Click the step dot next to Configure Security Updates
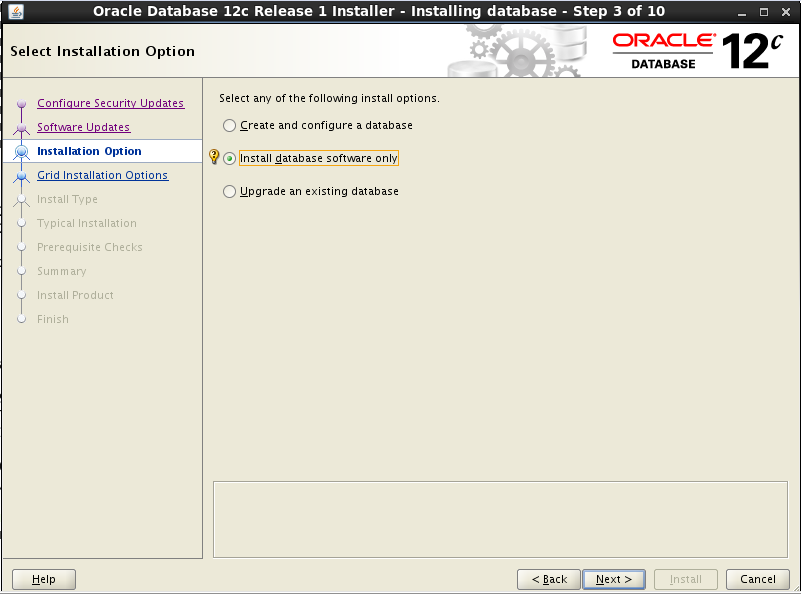The height and width of the screenshot is (594, 801). coord(21,103)
